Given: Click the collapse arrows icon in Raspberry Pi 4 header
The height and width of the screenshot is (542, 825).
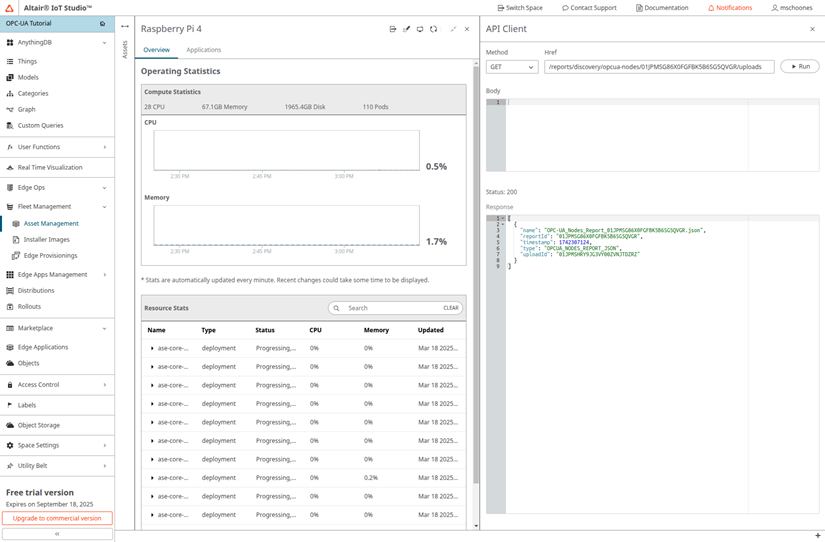Looking at the screenshot, I should (x=453, y=29).
